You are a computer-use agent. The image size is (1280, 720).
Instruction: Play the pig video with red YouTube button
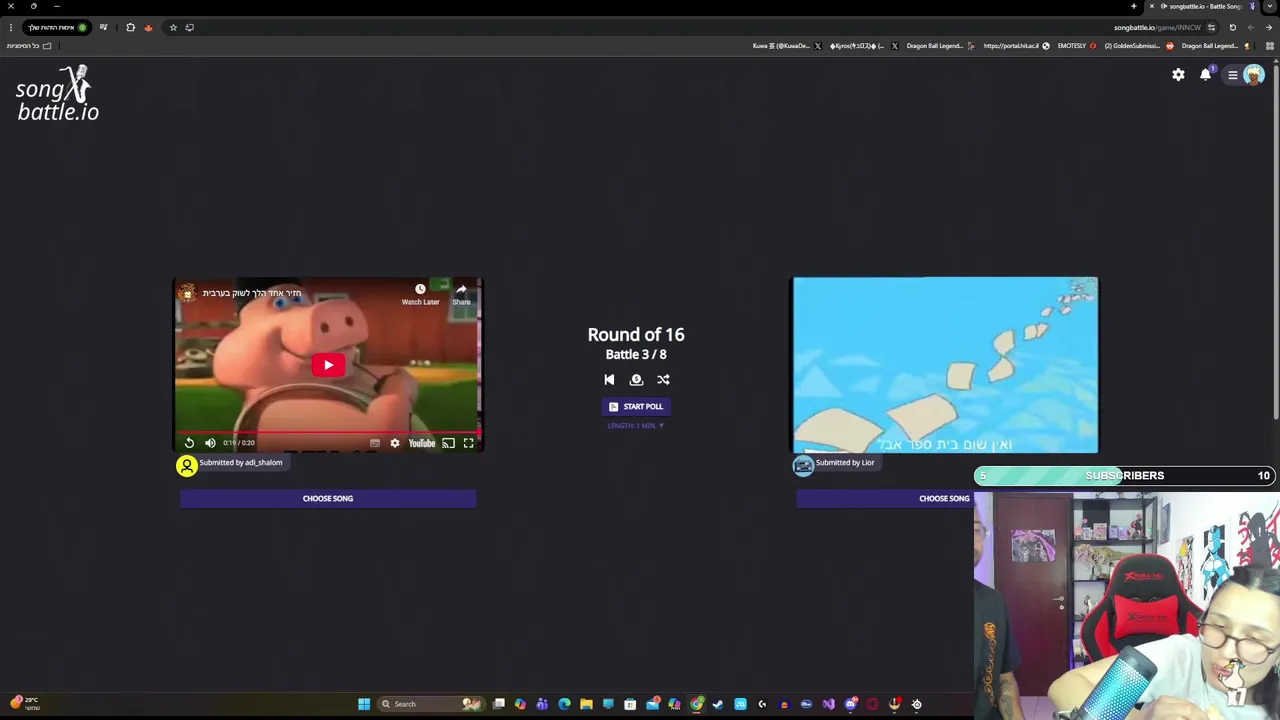(328, 365)
